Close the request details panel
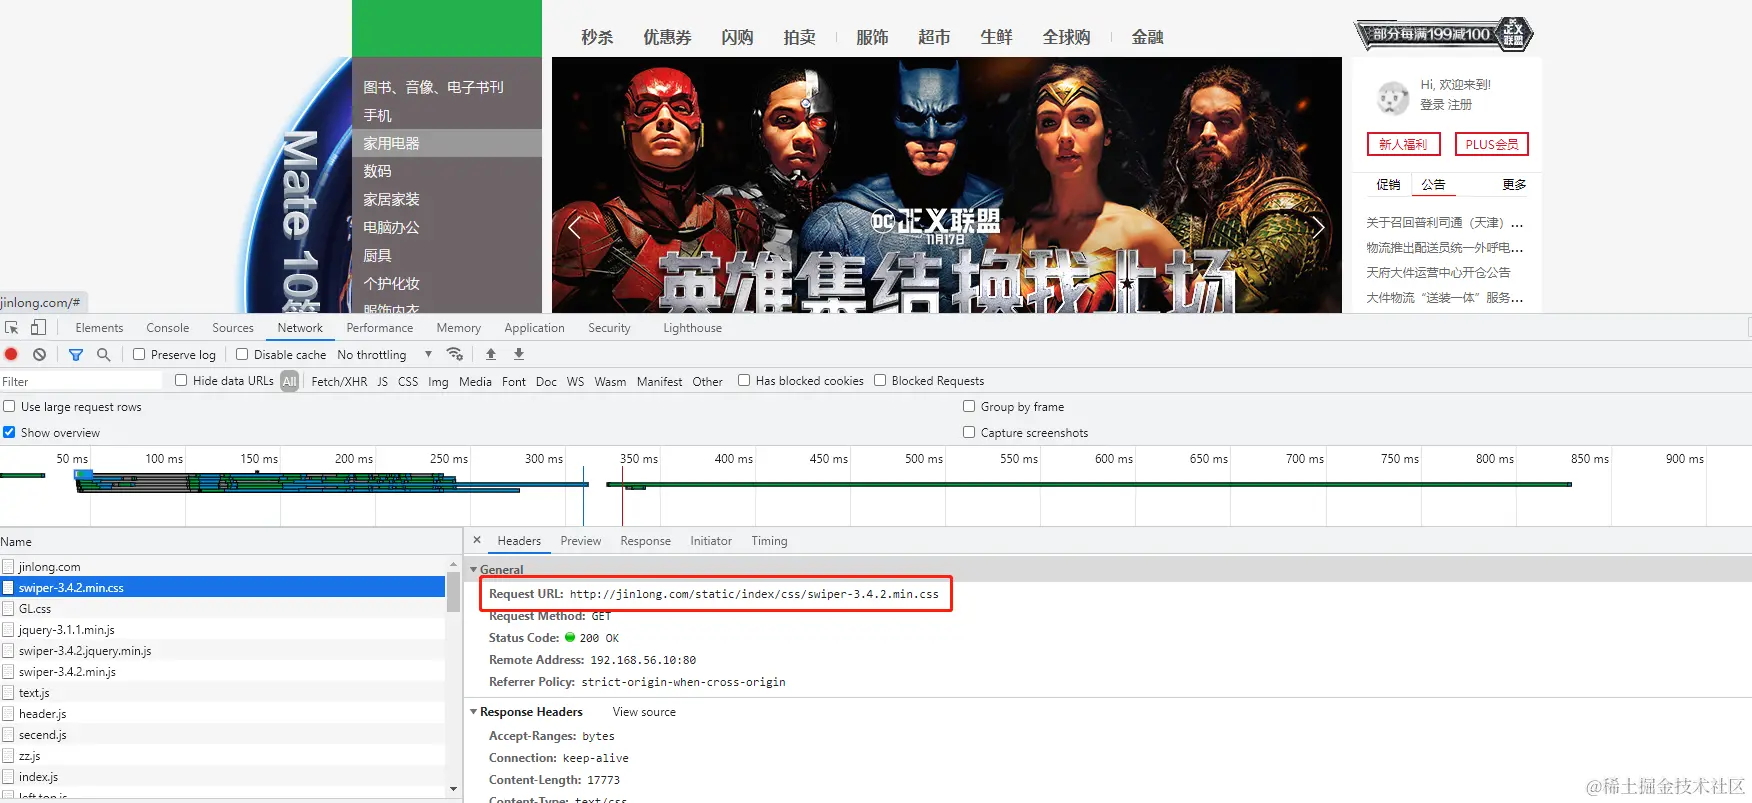The height and width of the screenshot is (803, 1752). pos(477,540)
